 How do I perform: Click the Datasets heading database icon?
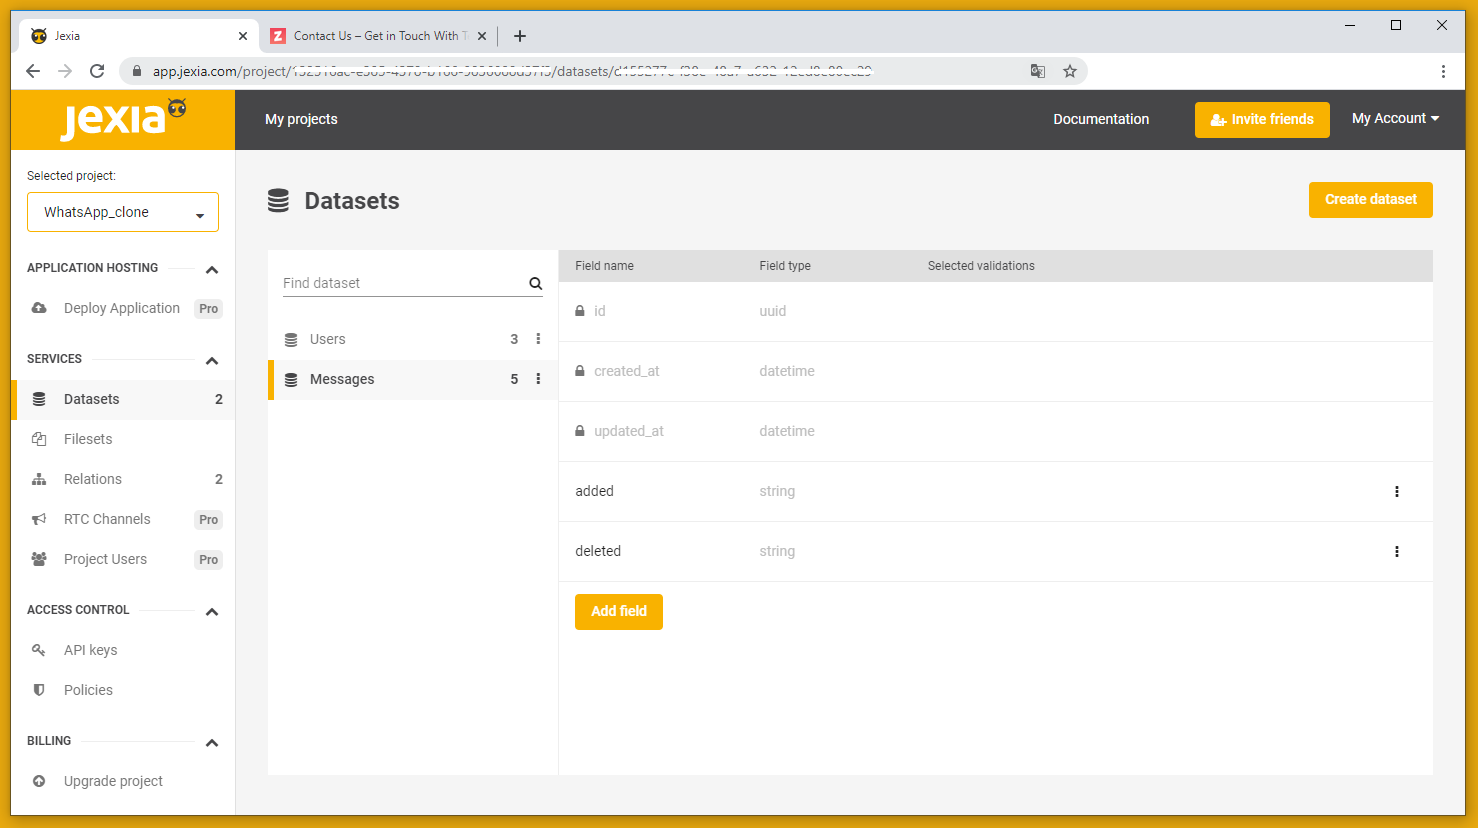[x=279, y=201]
